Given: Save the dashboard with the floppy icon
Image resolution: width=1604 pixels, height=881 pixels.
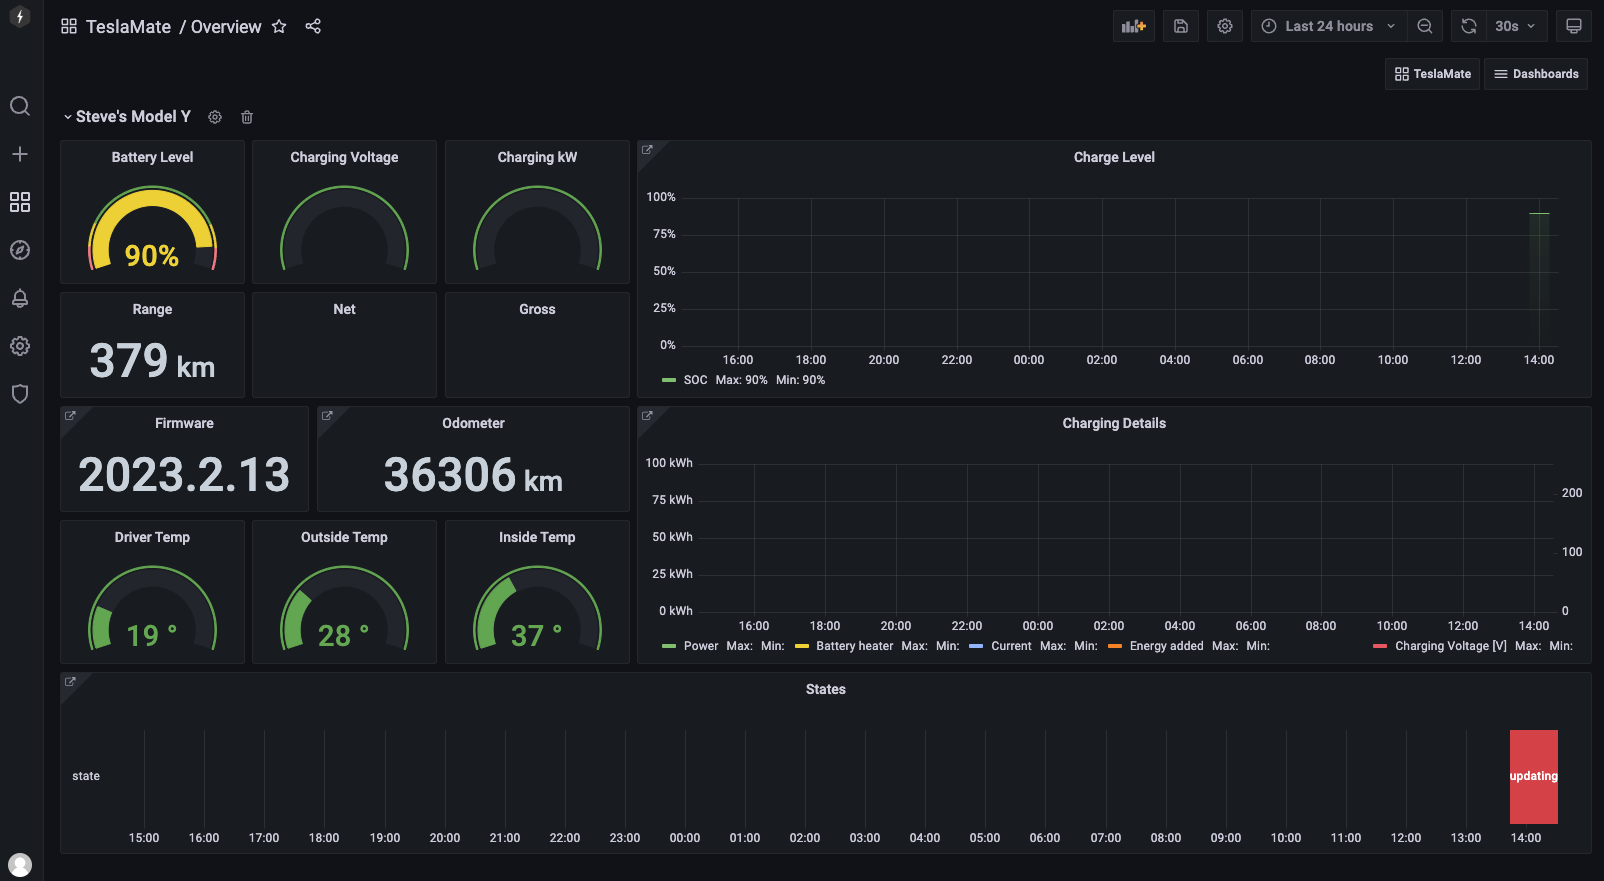Looking at the screenshot, I should [1181, 26].
